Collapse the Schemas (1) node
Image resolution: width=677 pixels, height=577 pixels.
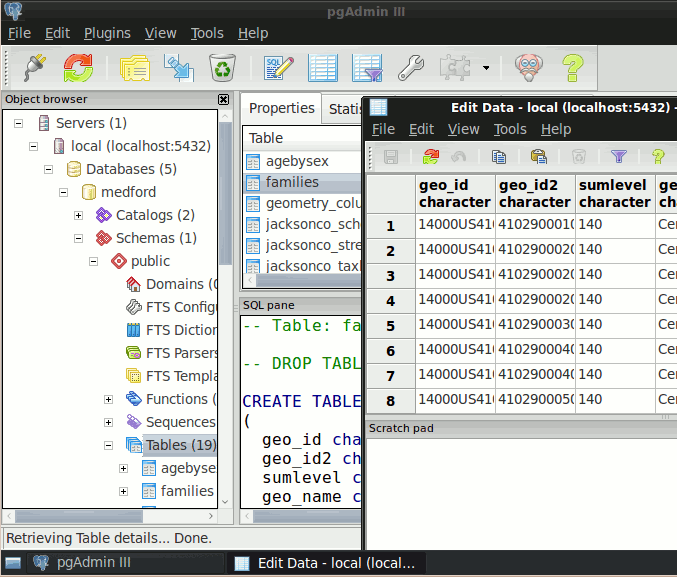click(78, 238)
